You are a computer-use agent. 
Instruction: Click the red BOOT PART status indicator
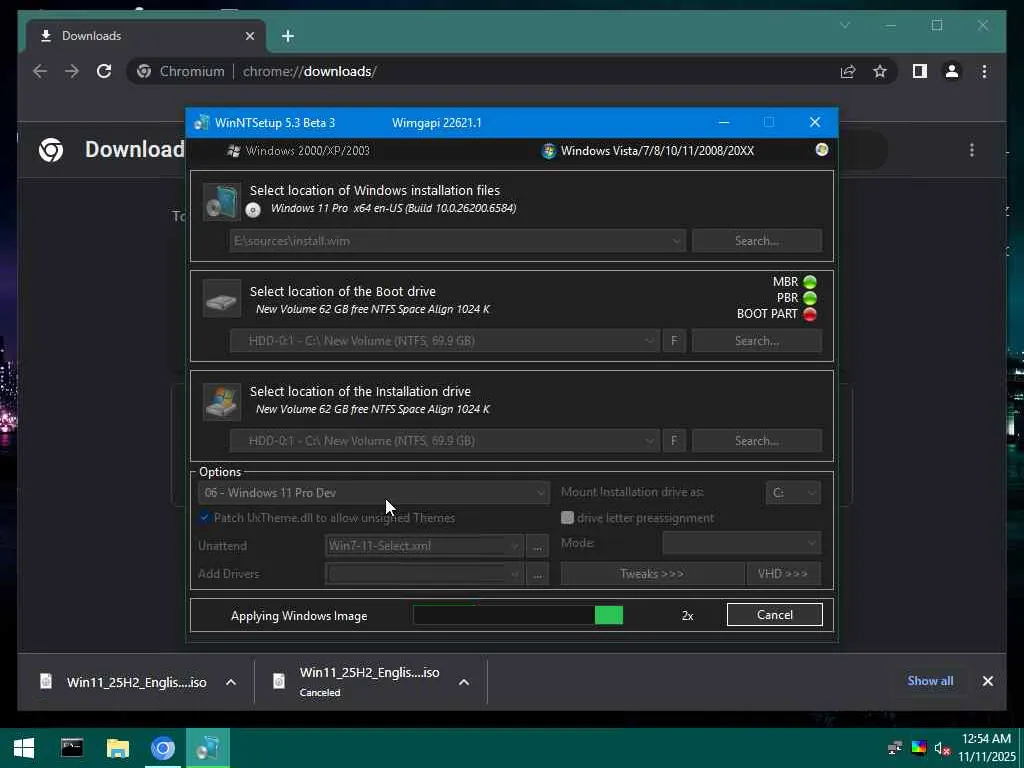click(810, 314)
